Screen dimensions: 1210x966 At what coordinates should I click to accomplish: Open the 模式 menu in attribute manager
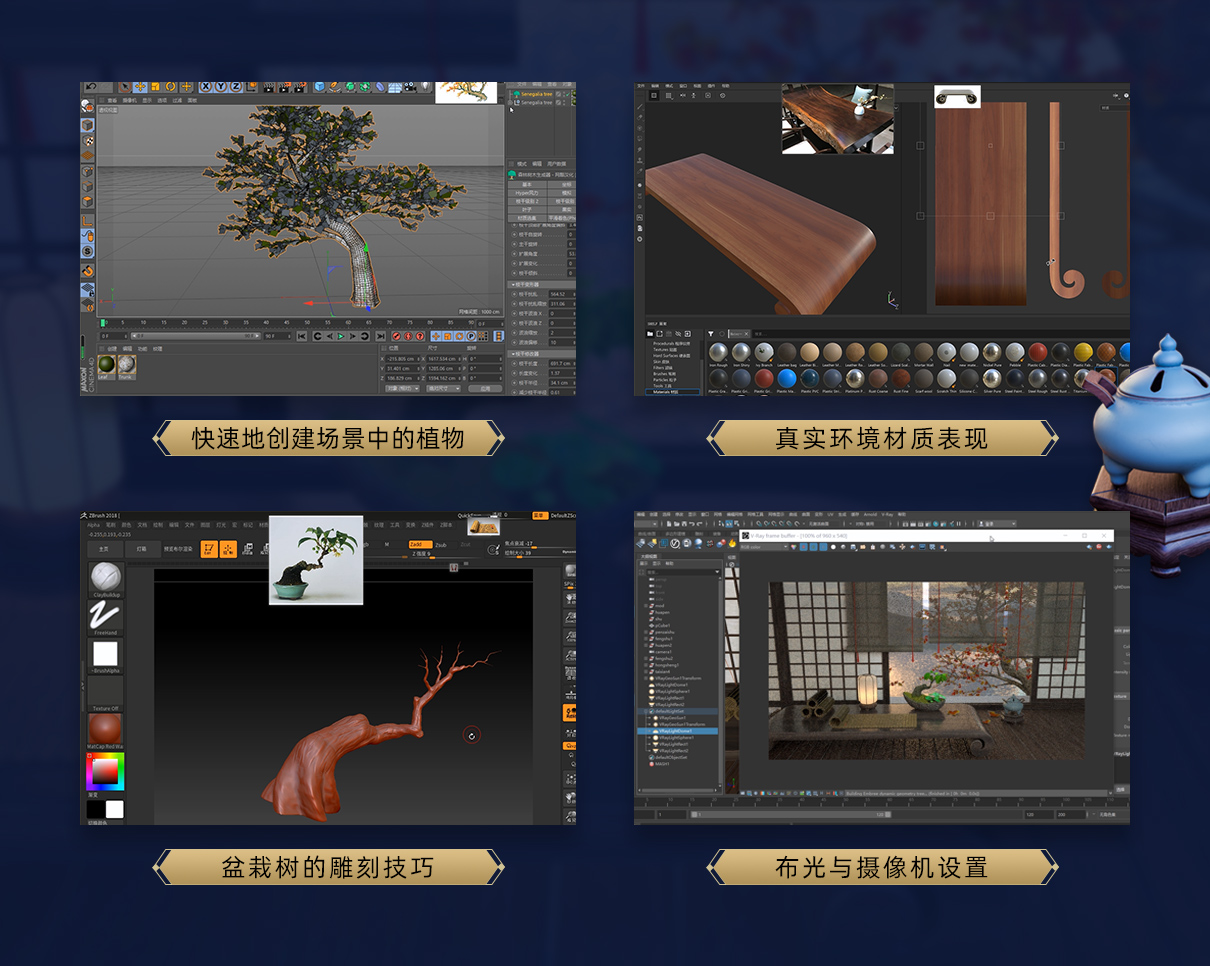click(522, 163)
